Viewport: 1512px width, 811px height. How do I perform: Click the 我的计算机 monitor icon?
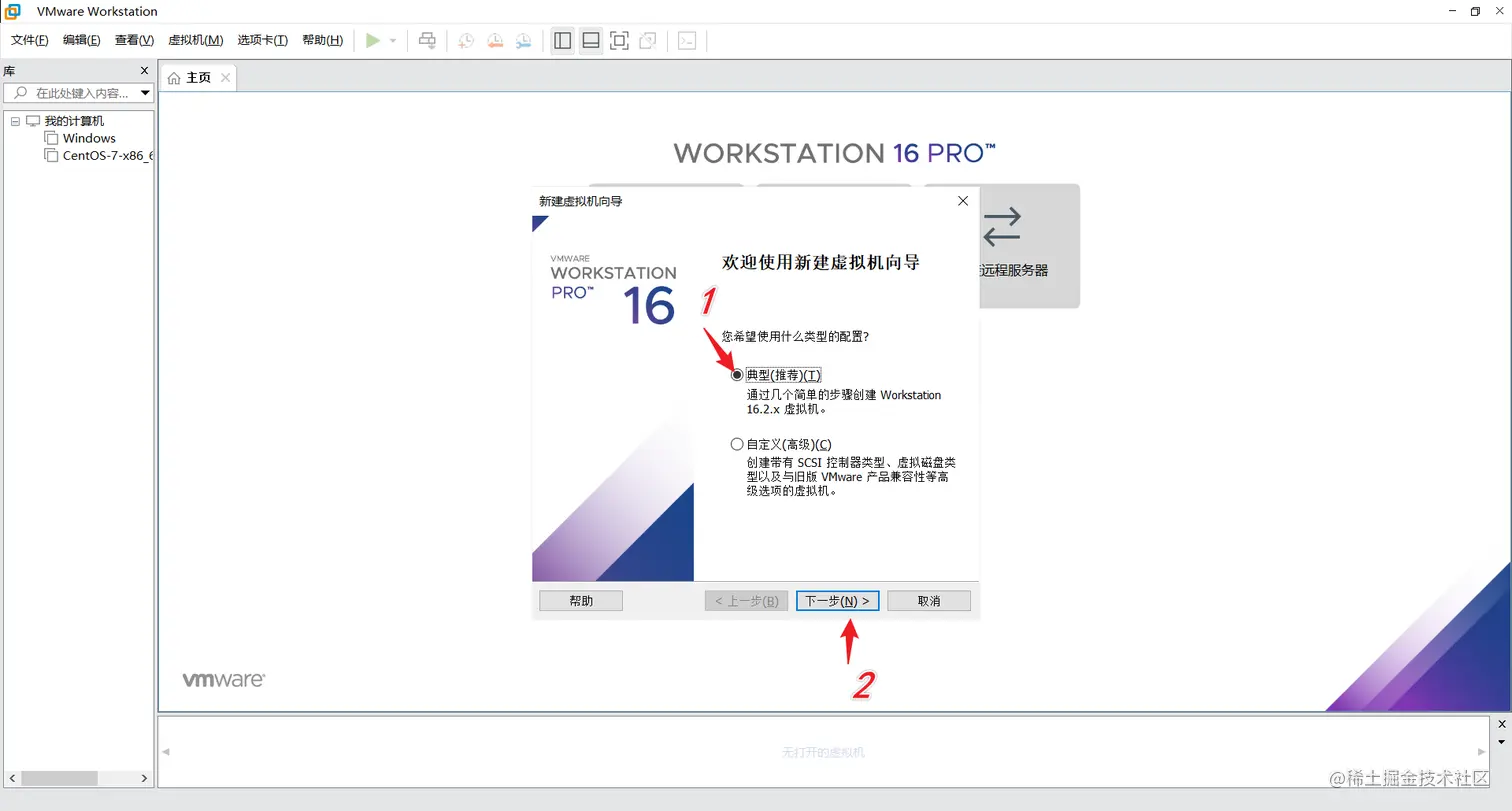click(33, 121)
